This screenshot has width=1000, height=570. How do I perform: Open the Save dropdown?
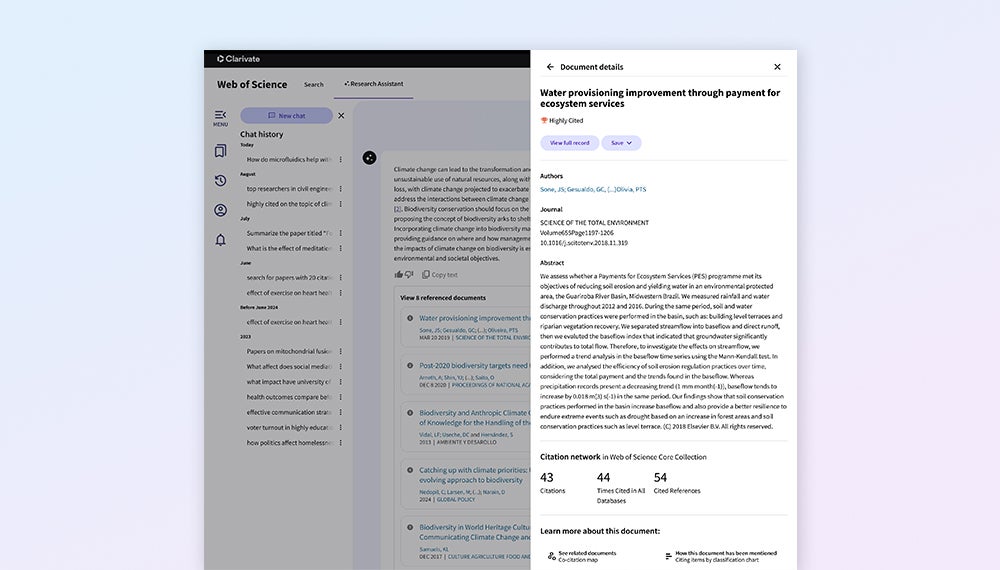pos(621,143)
